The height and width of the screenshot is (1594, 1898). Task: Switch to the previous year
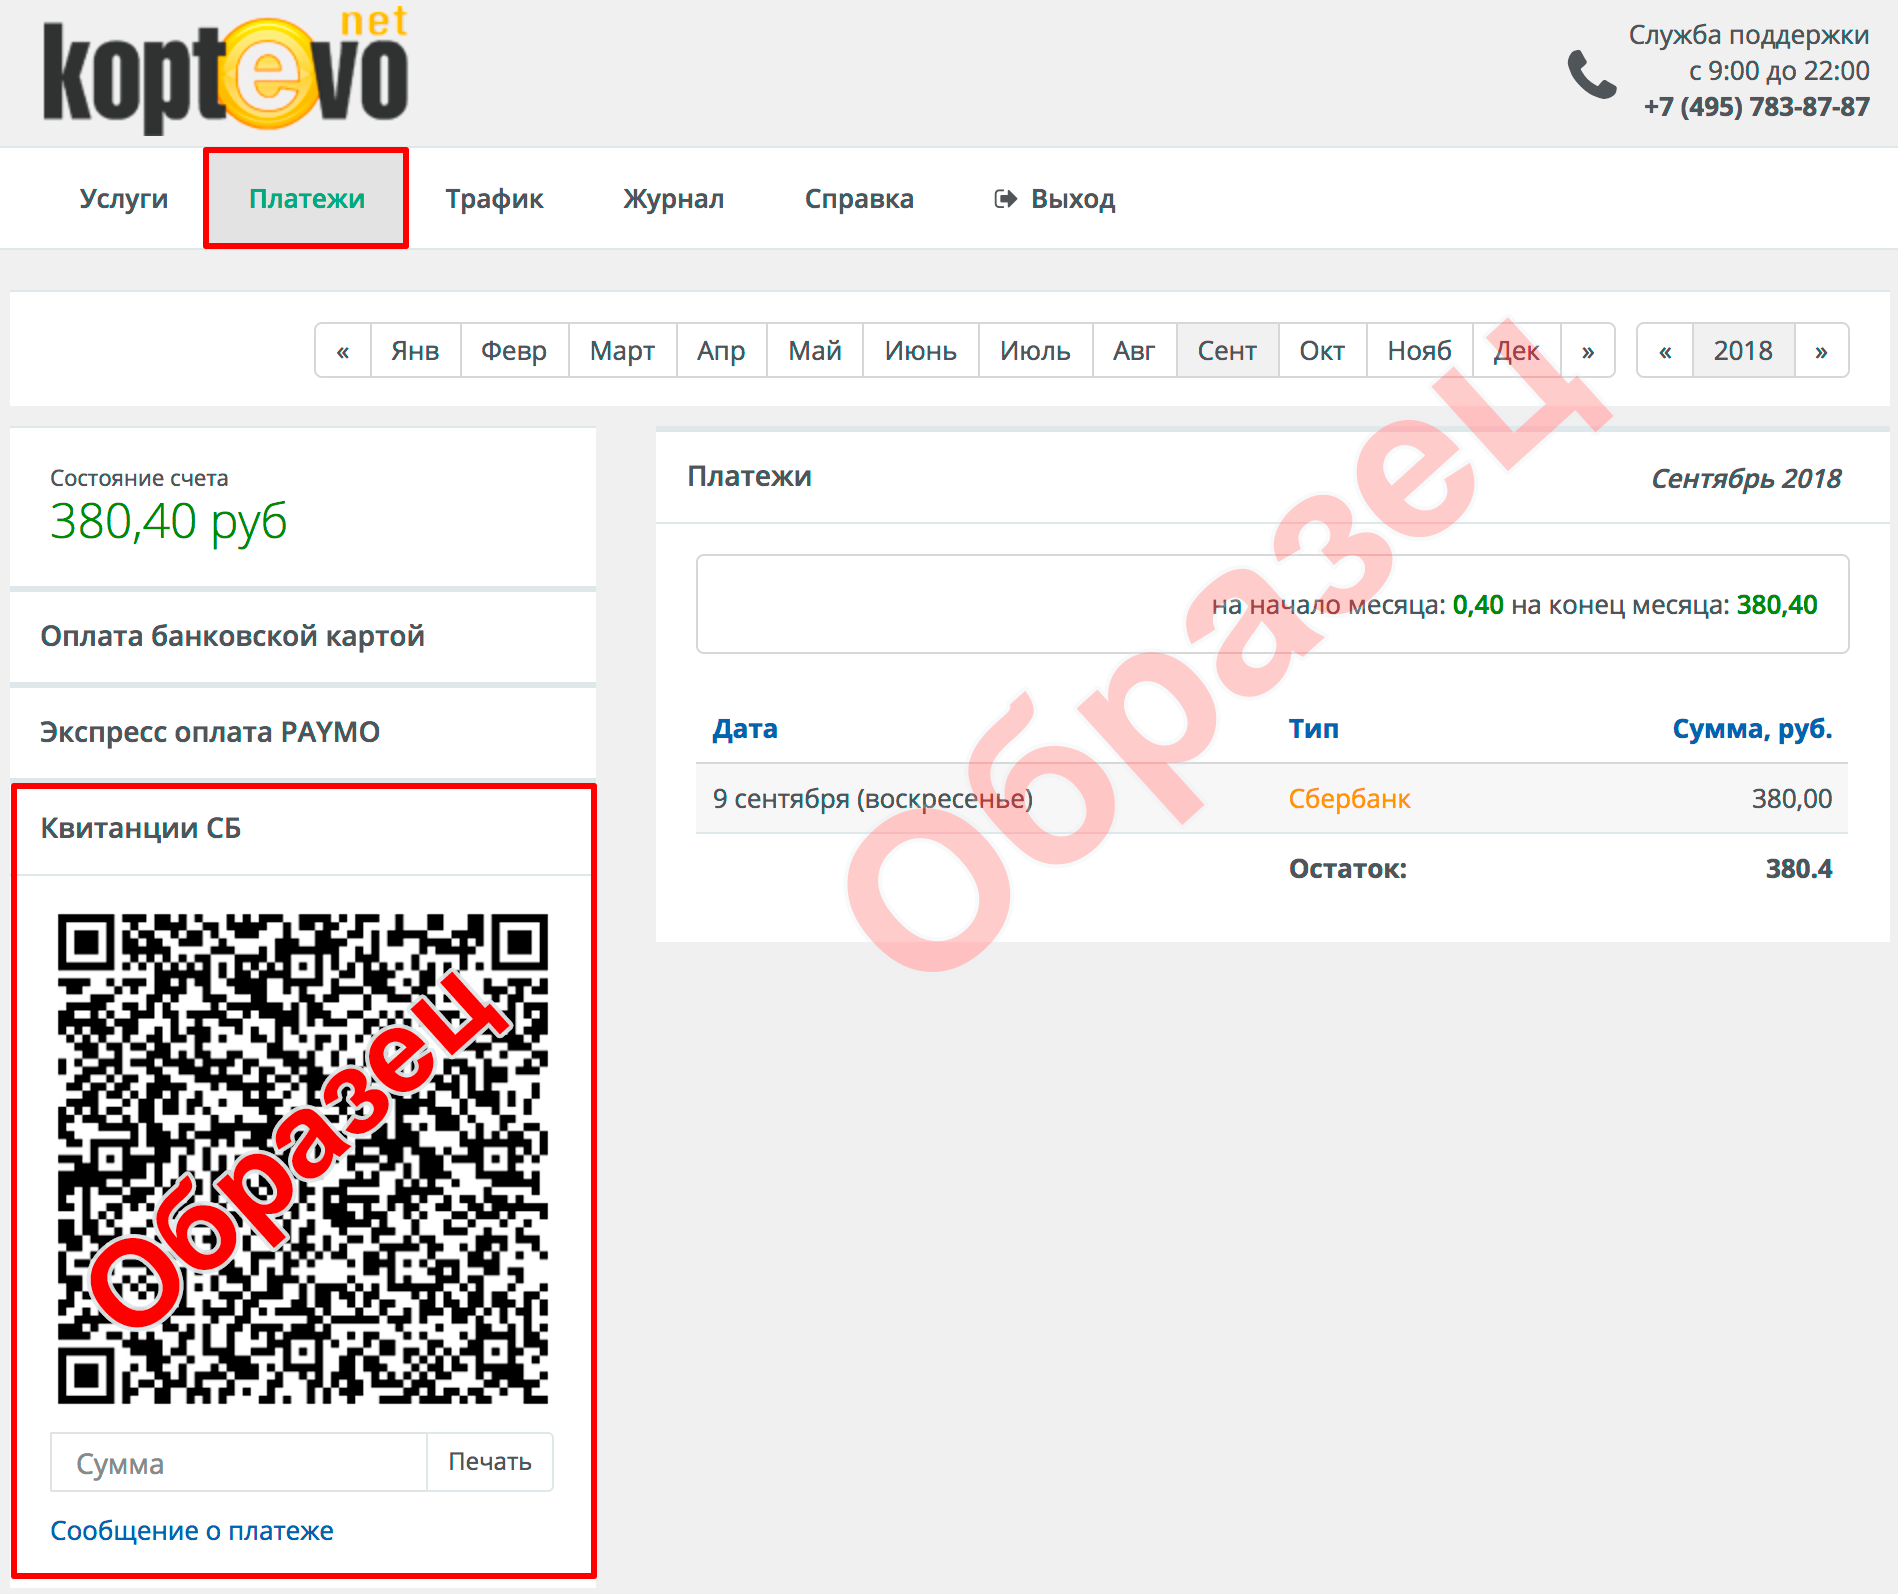pyautogui.click(x=1664, y=351)
